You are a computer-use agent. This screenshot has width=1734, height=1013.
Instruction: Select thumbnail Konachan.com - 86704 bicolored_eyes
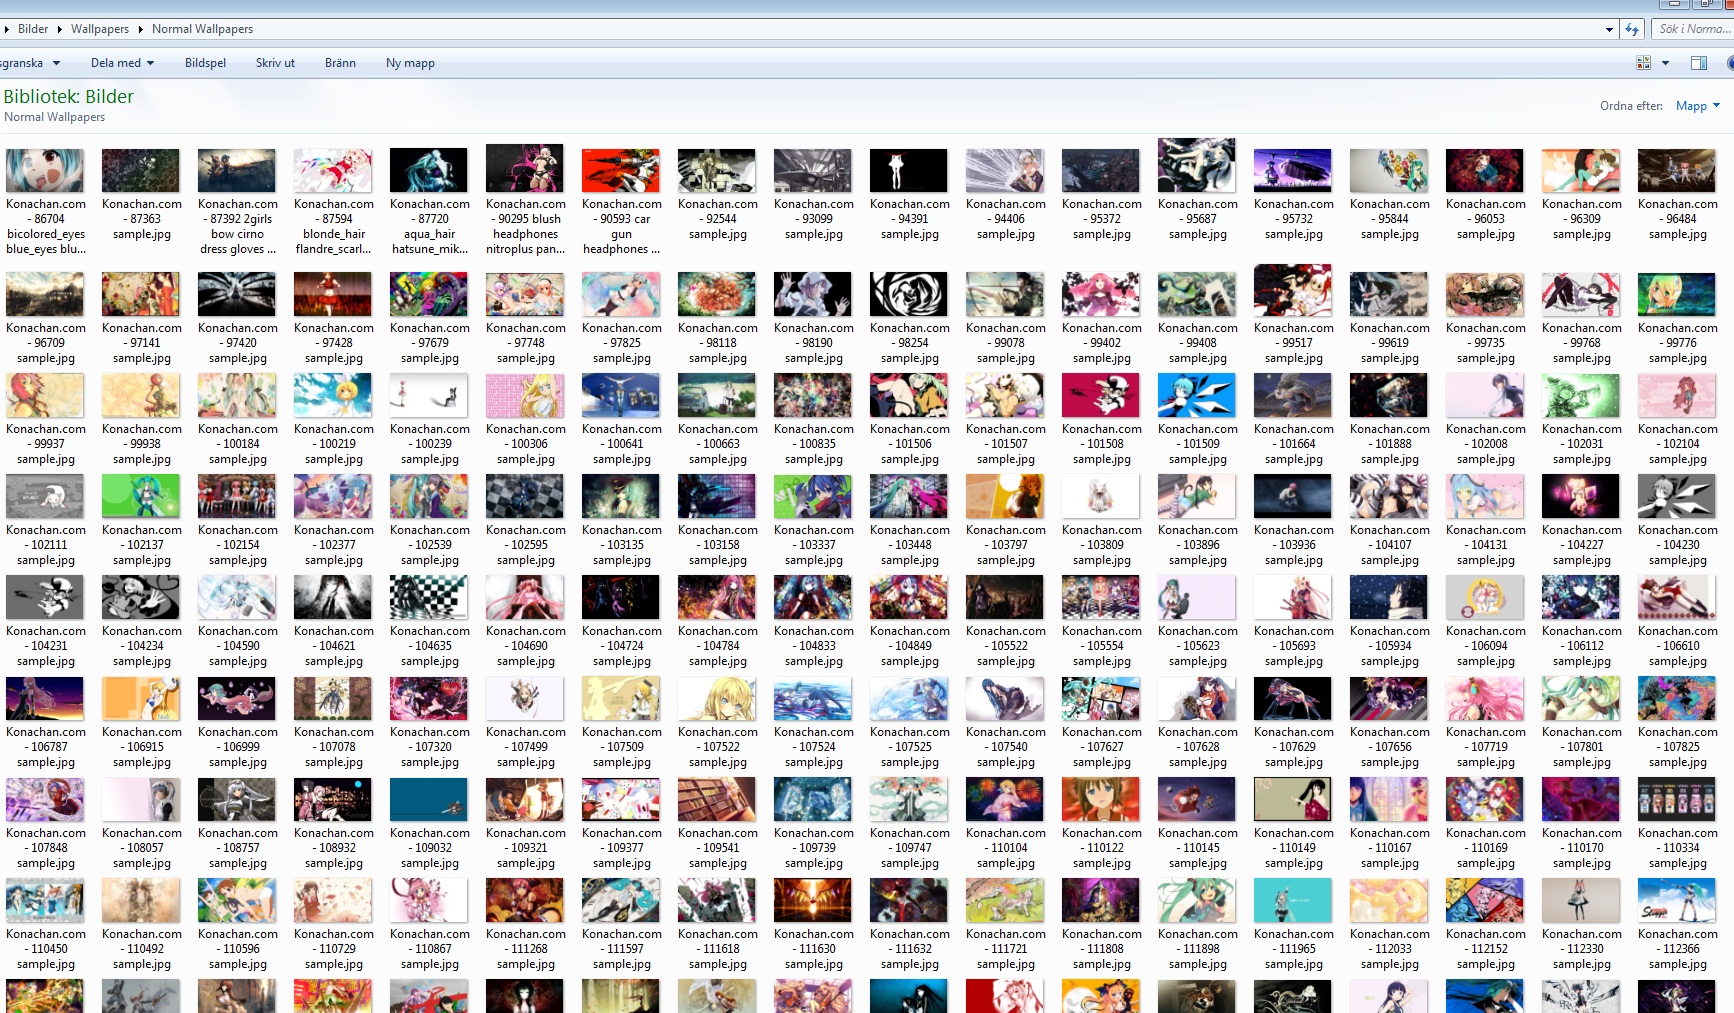45,171
